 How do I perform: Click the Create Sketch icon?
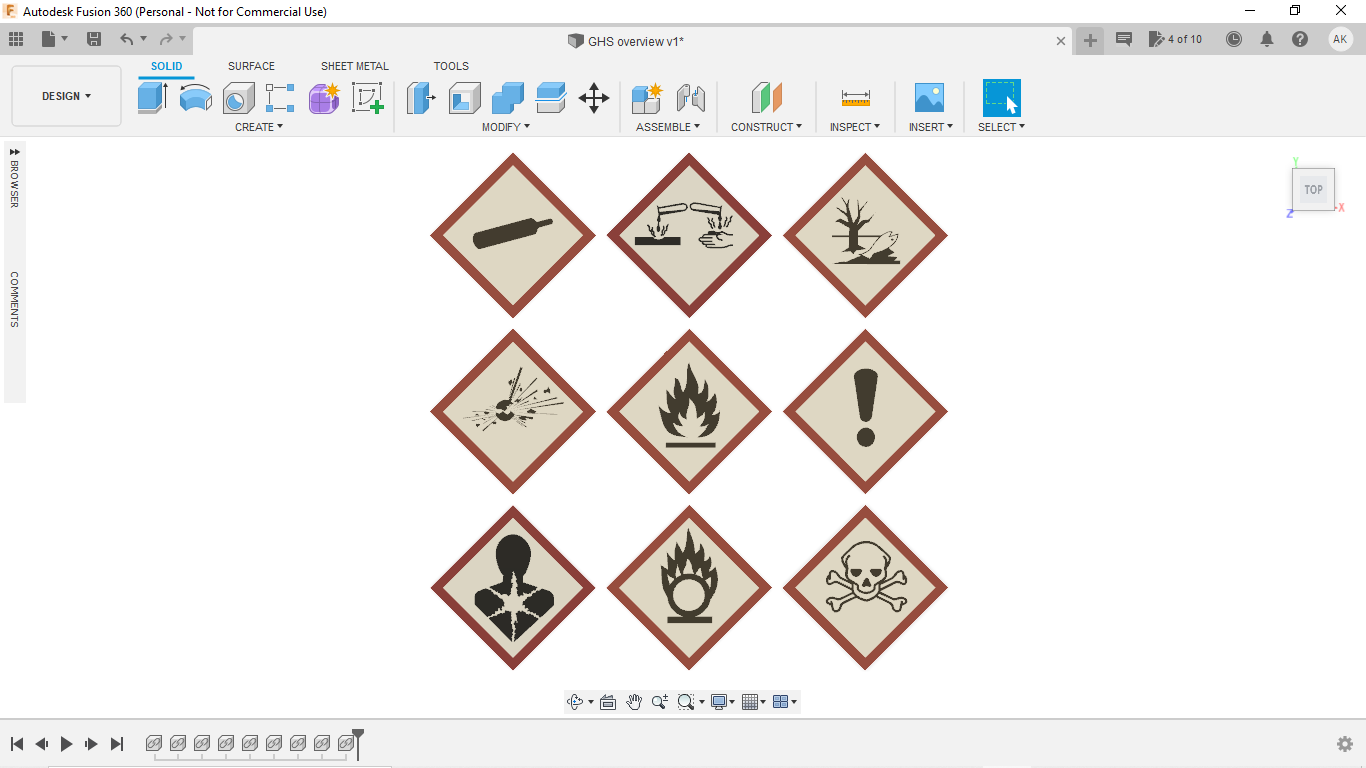pos(367,98)
